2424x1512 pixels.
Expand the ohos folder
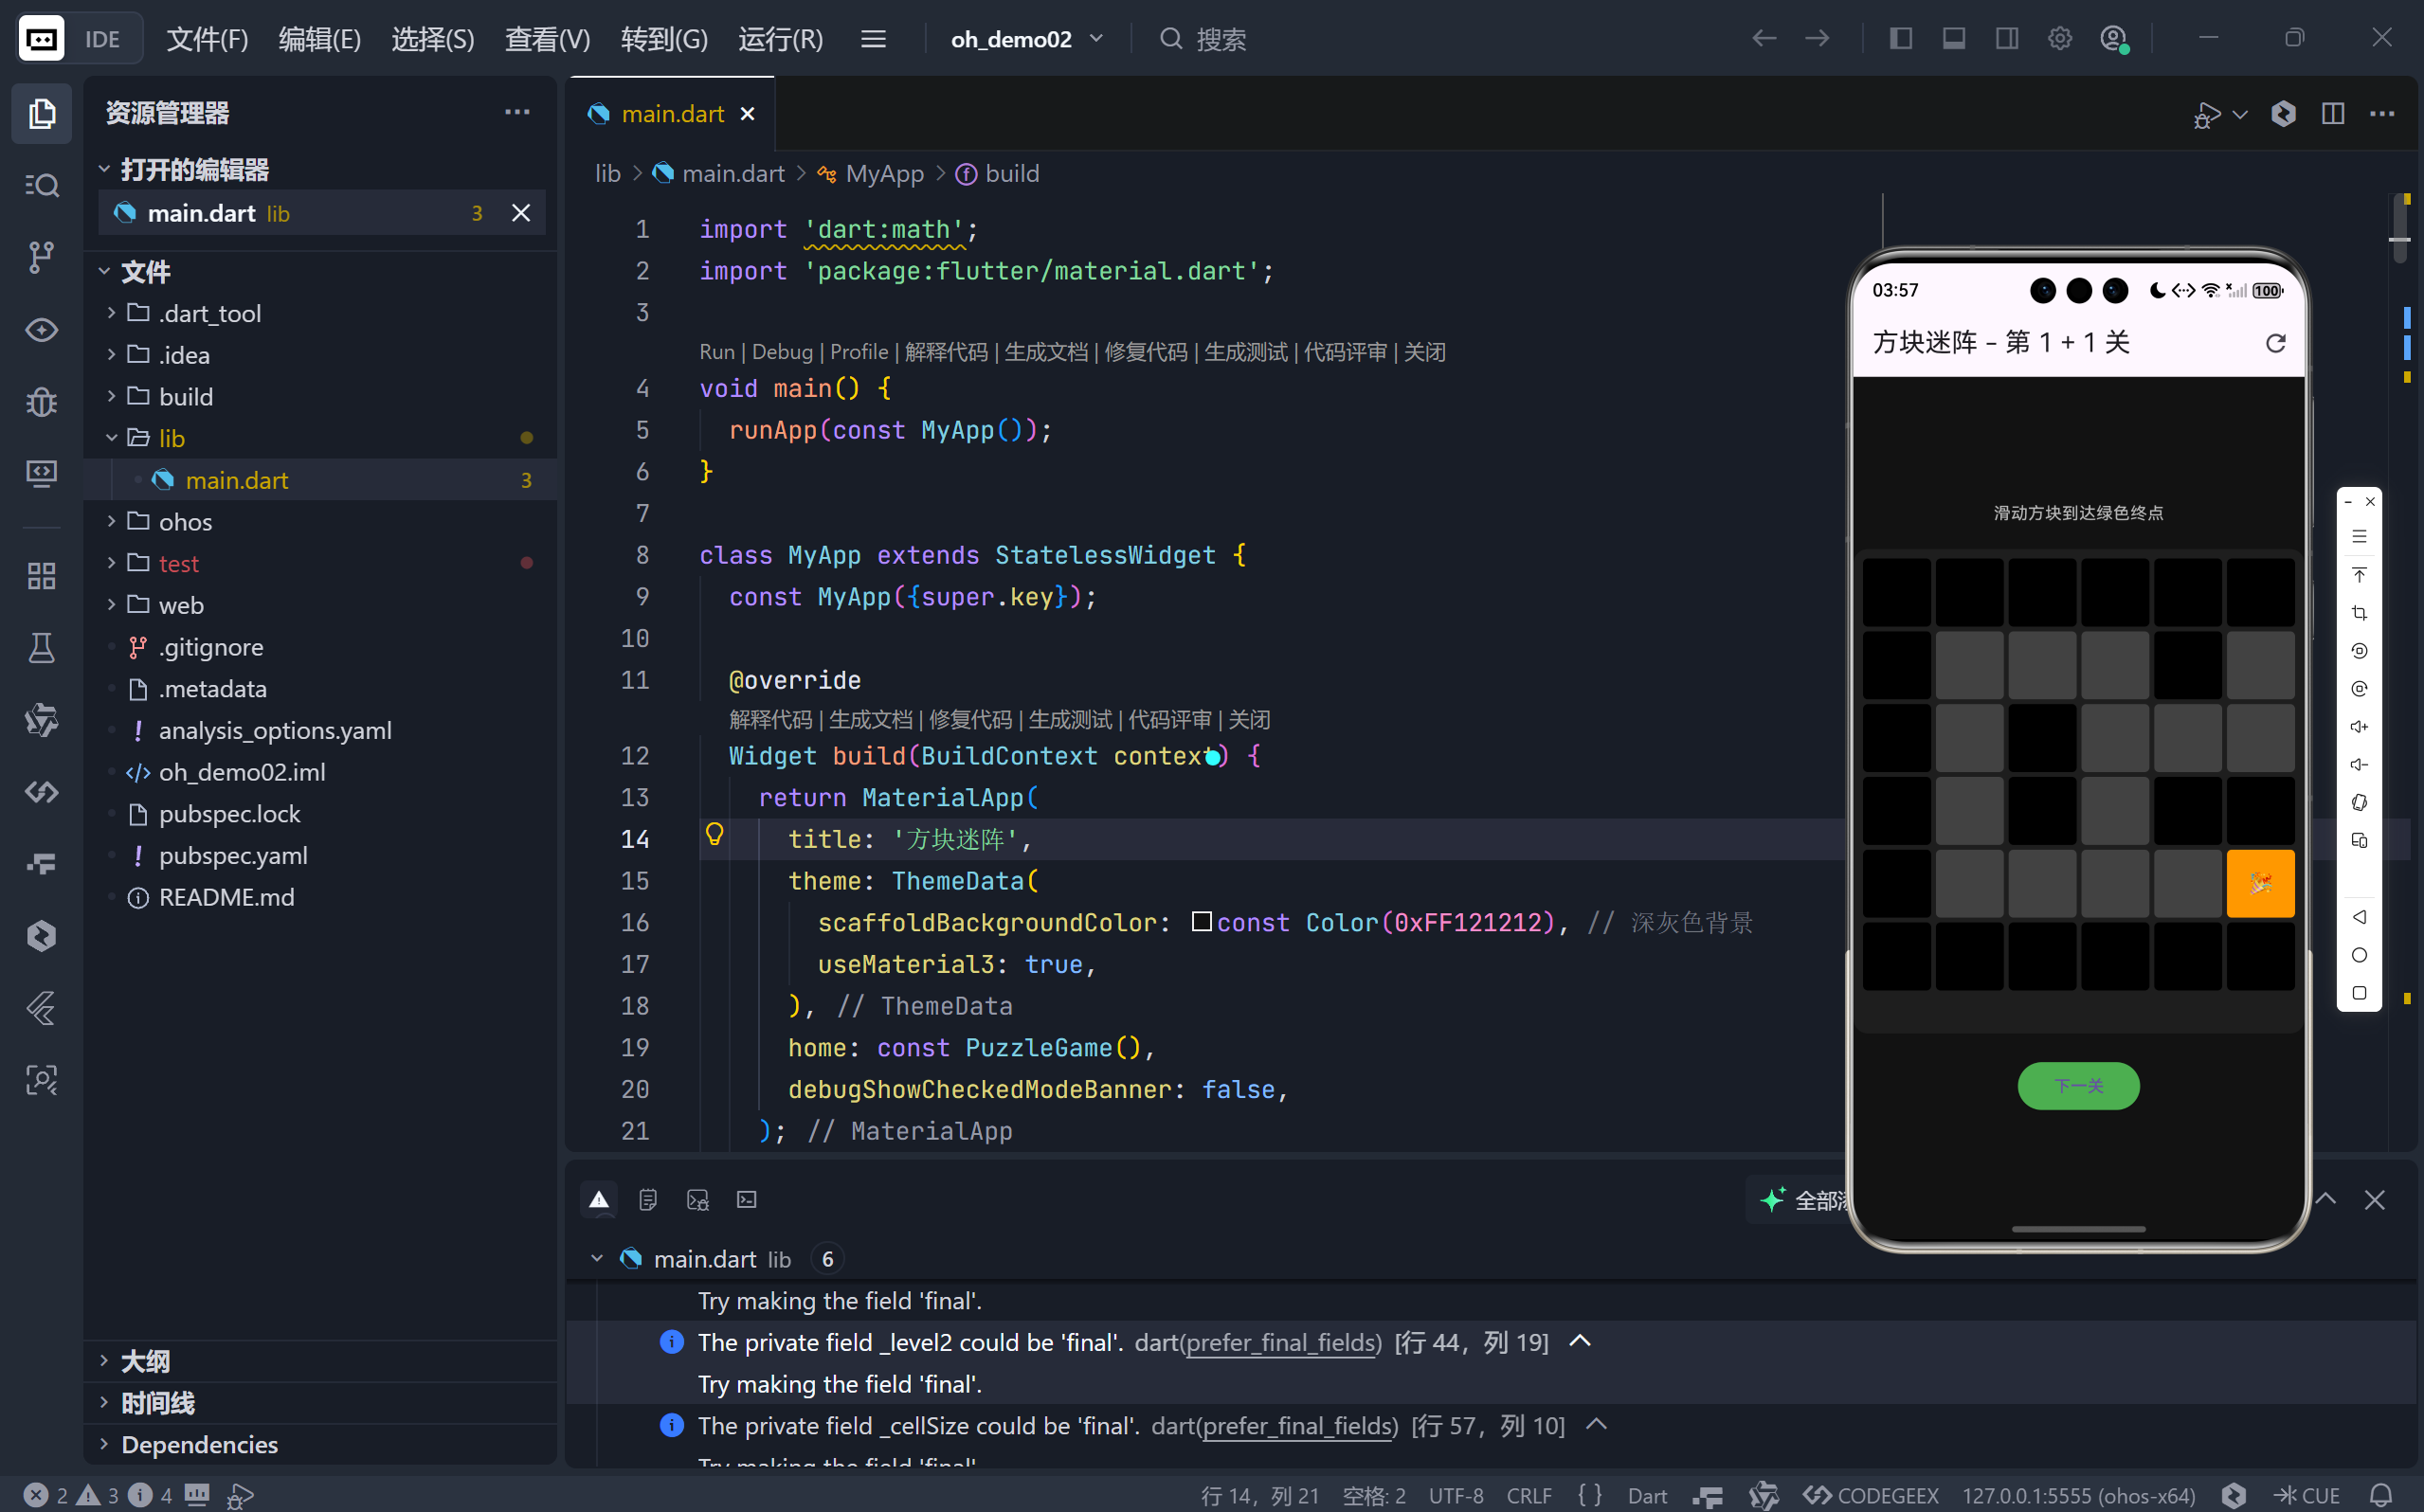[x=185, y=522]
